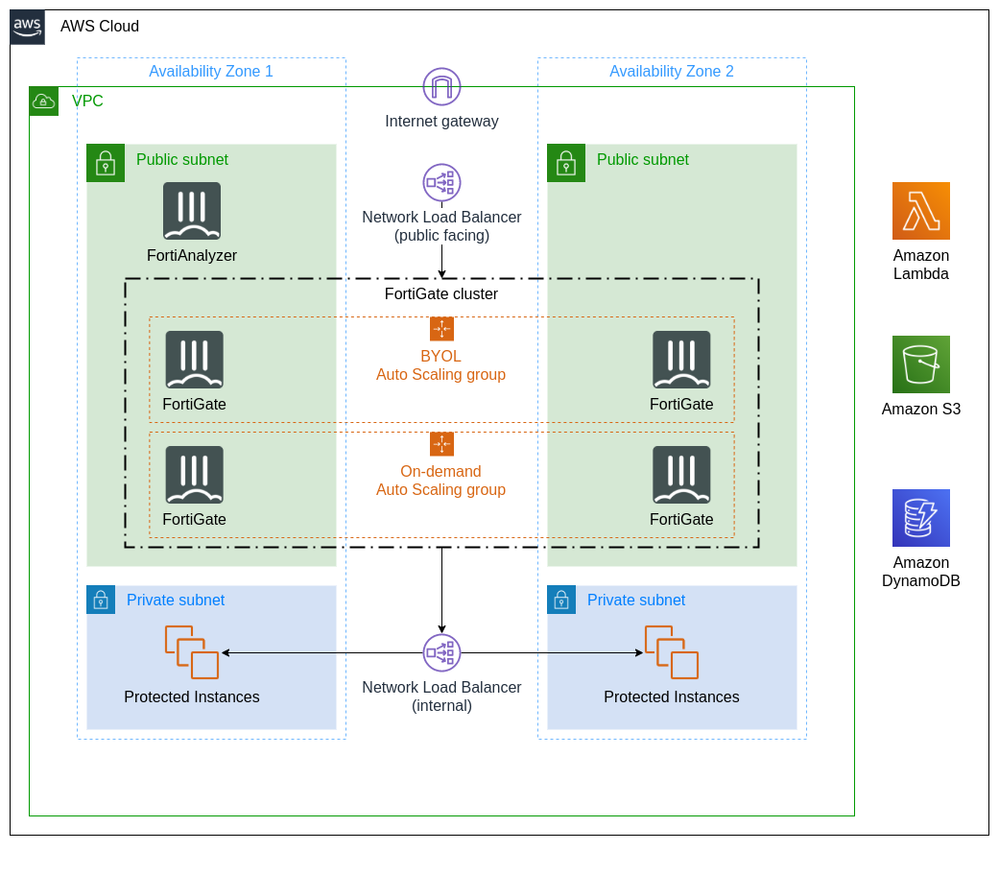The width and height of the screenshot is (999, 893).
Task: Click the Amazon Lambda icon
Action: (920, 211)
